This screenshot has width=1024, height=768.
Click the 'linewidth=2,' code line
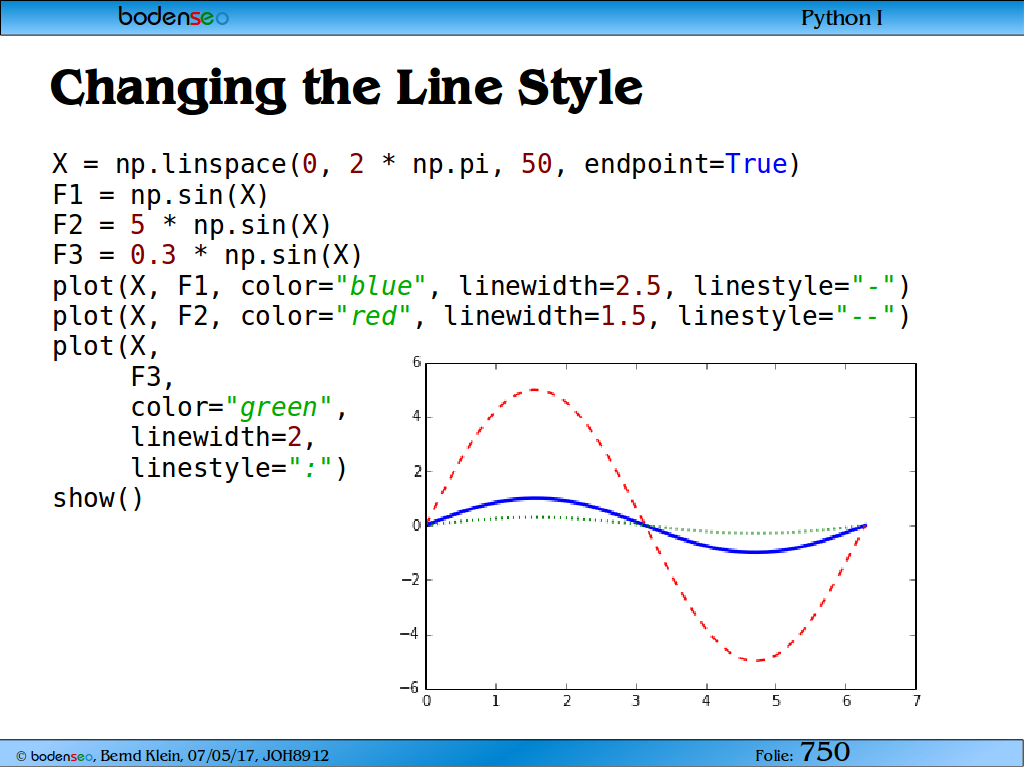tap(223, 437)
